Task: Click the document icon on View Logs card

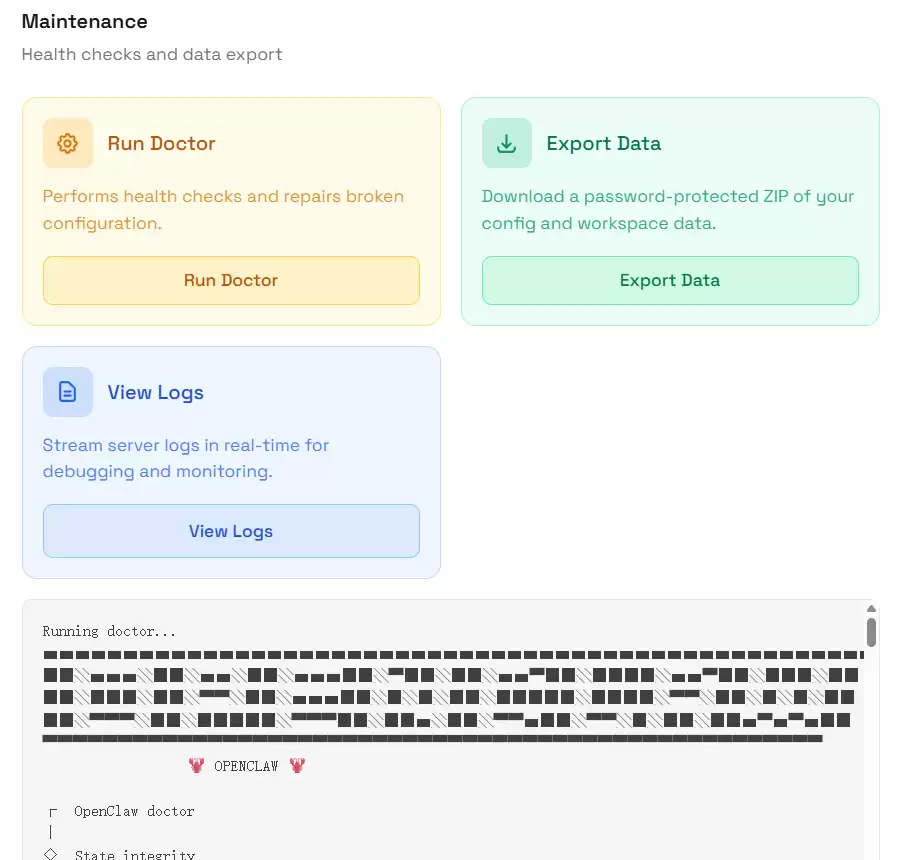Action: pos(67,392)
